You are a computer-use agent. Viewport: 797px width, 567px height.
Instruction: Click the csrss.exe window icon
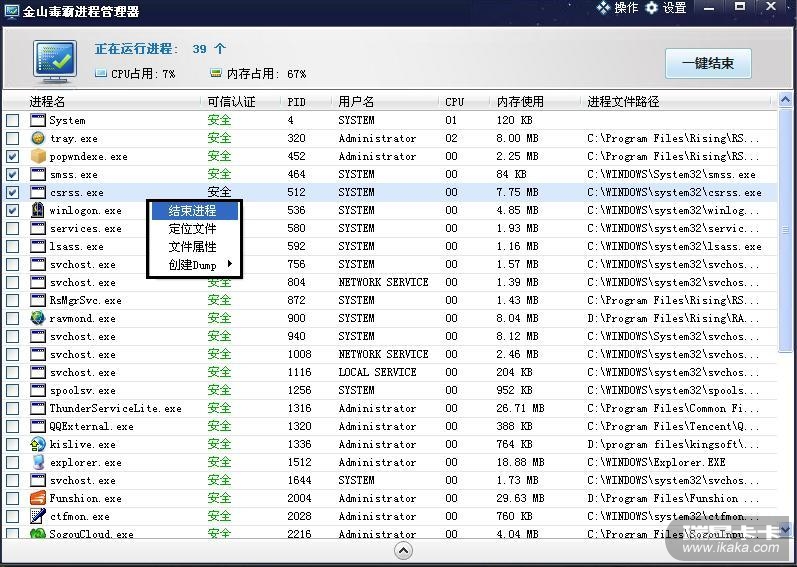click(x=38, y=192)
